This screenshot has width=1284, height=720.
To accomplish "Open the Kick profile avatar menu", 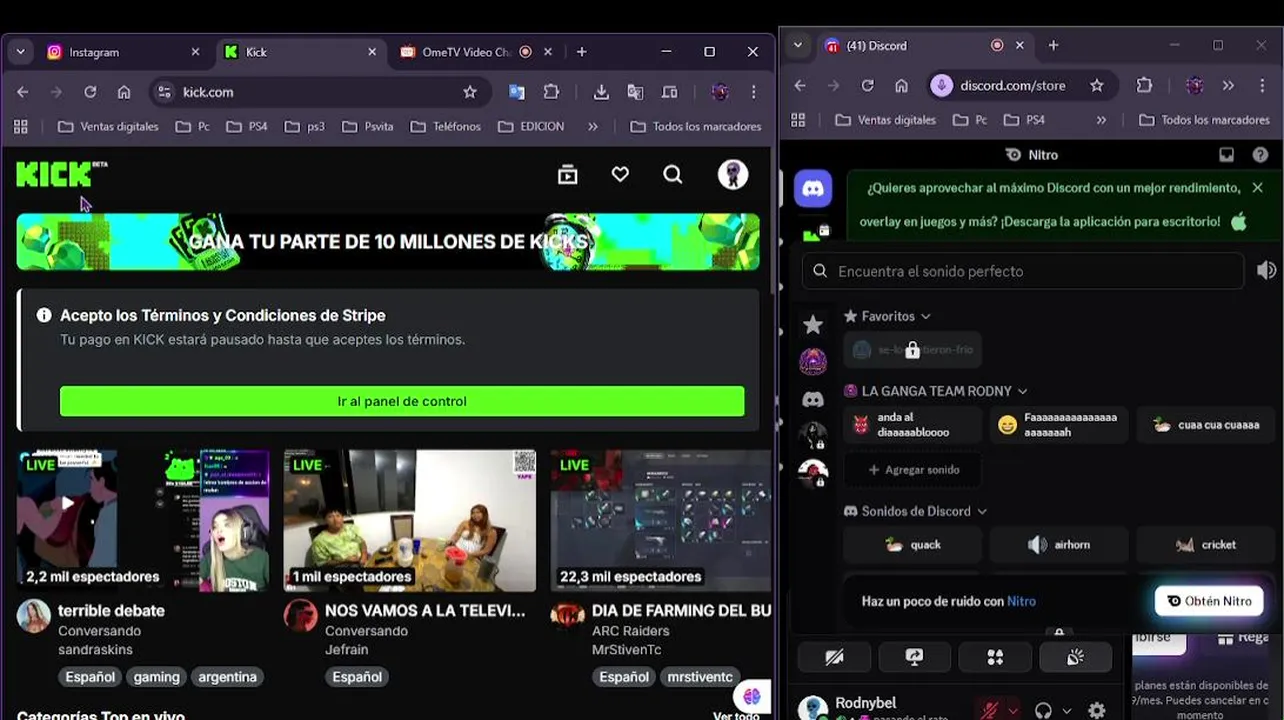I will [733, 174].
